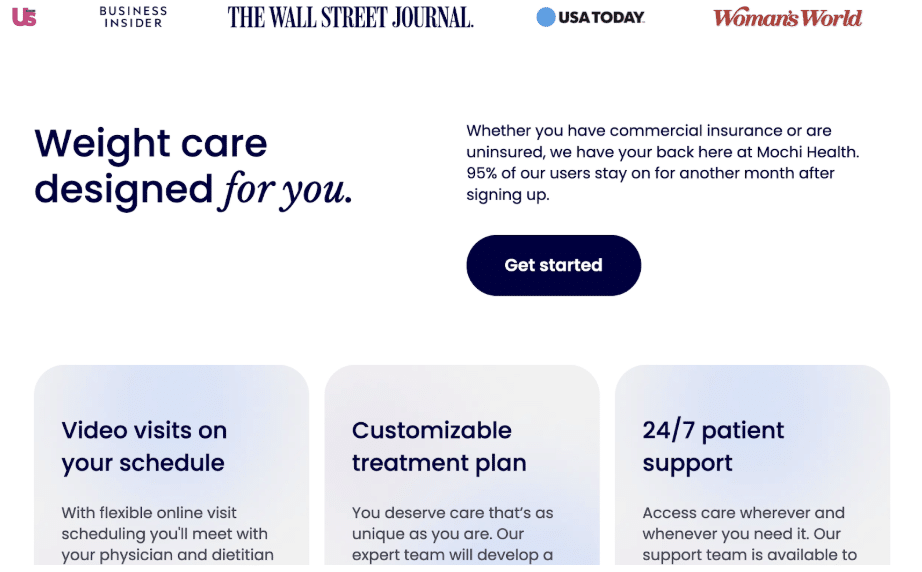Click the Get started button
The image size is (922, 572).
coord(553,265)
